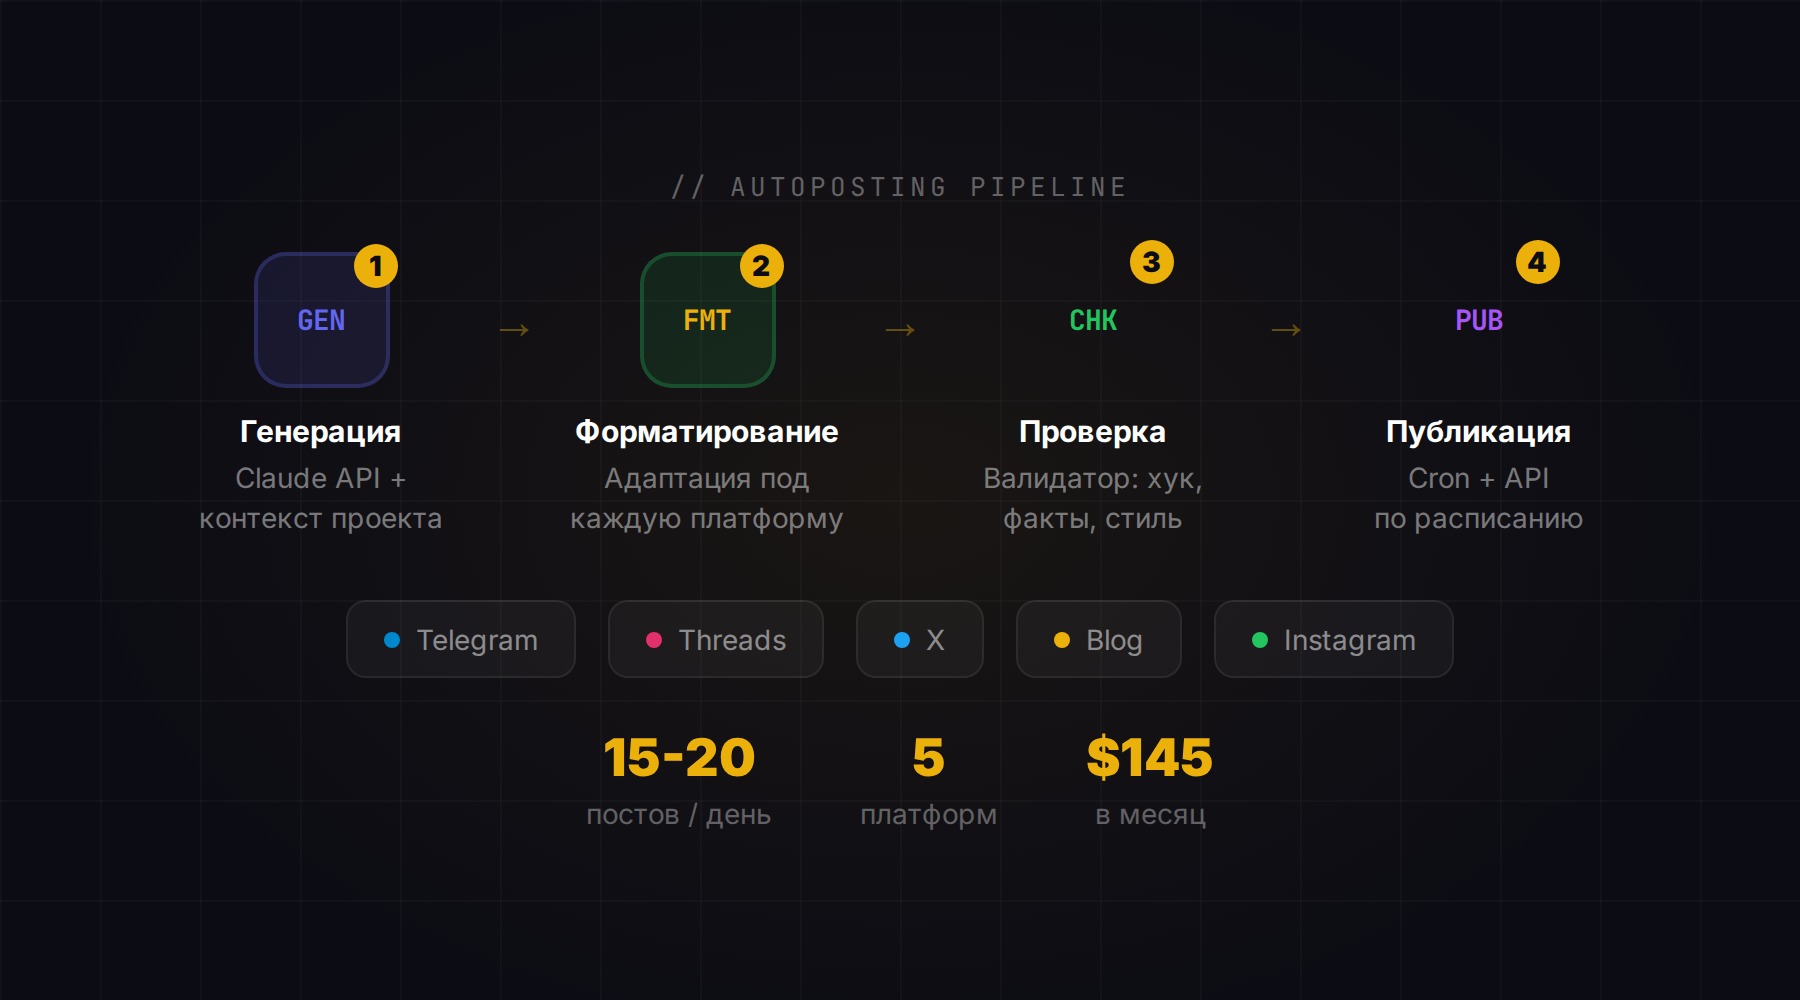Click the yellow step 4 badge
The width and height of the screenshot is (1800, 1000).
pos(1537,262)
